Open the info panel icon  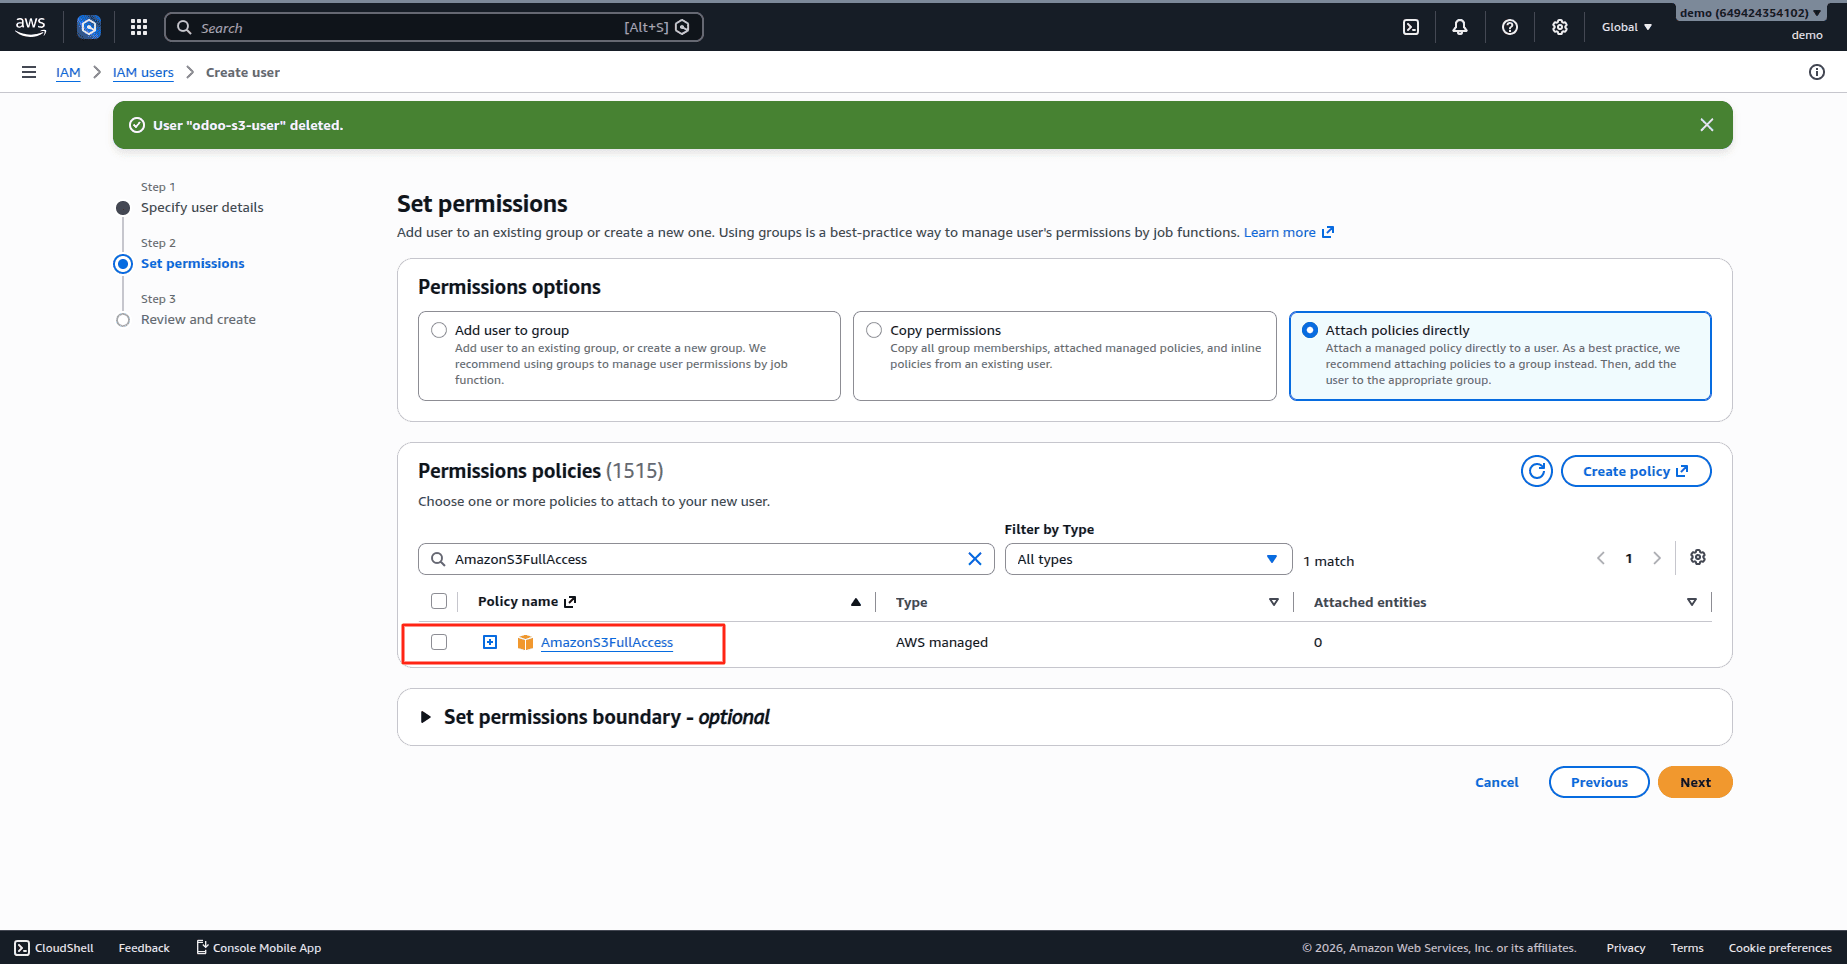click(x=1817, y=72)
